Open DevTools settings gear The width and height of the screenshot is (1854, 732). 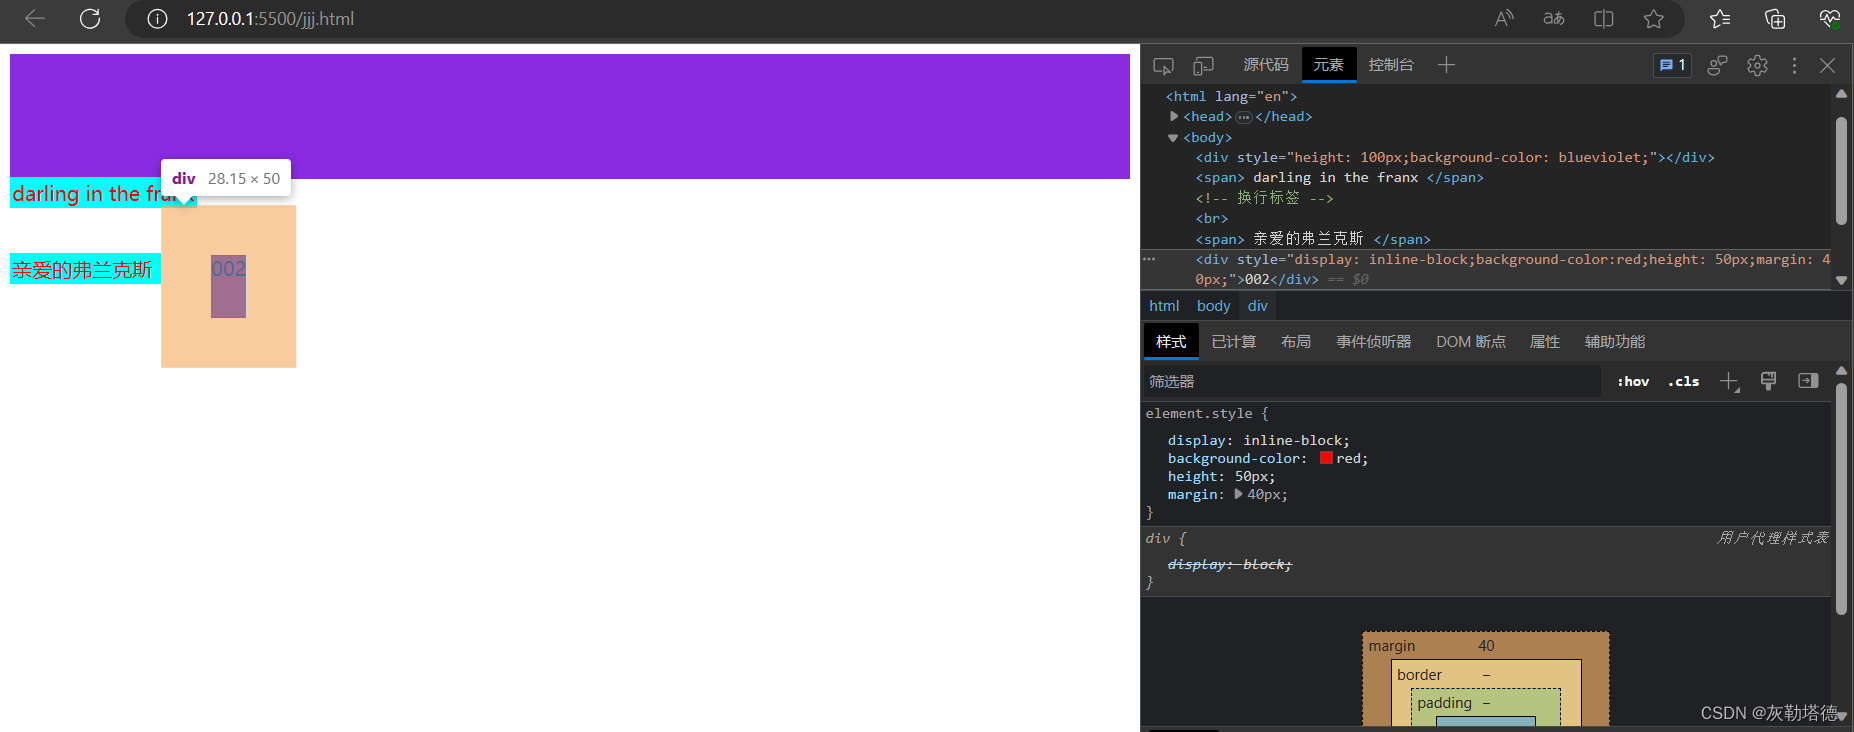1757,65
